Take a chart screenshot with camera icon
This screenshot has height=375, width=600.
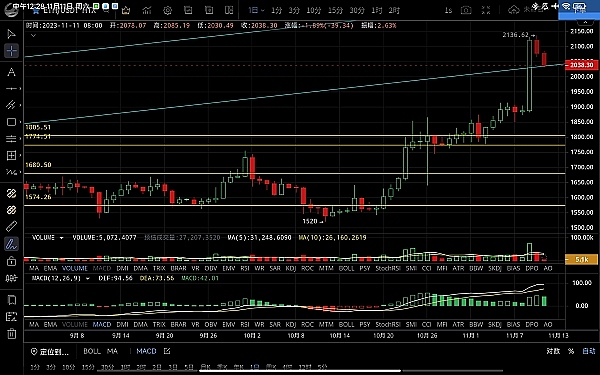[x=466, y=10]
